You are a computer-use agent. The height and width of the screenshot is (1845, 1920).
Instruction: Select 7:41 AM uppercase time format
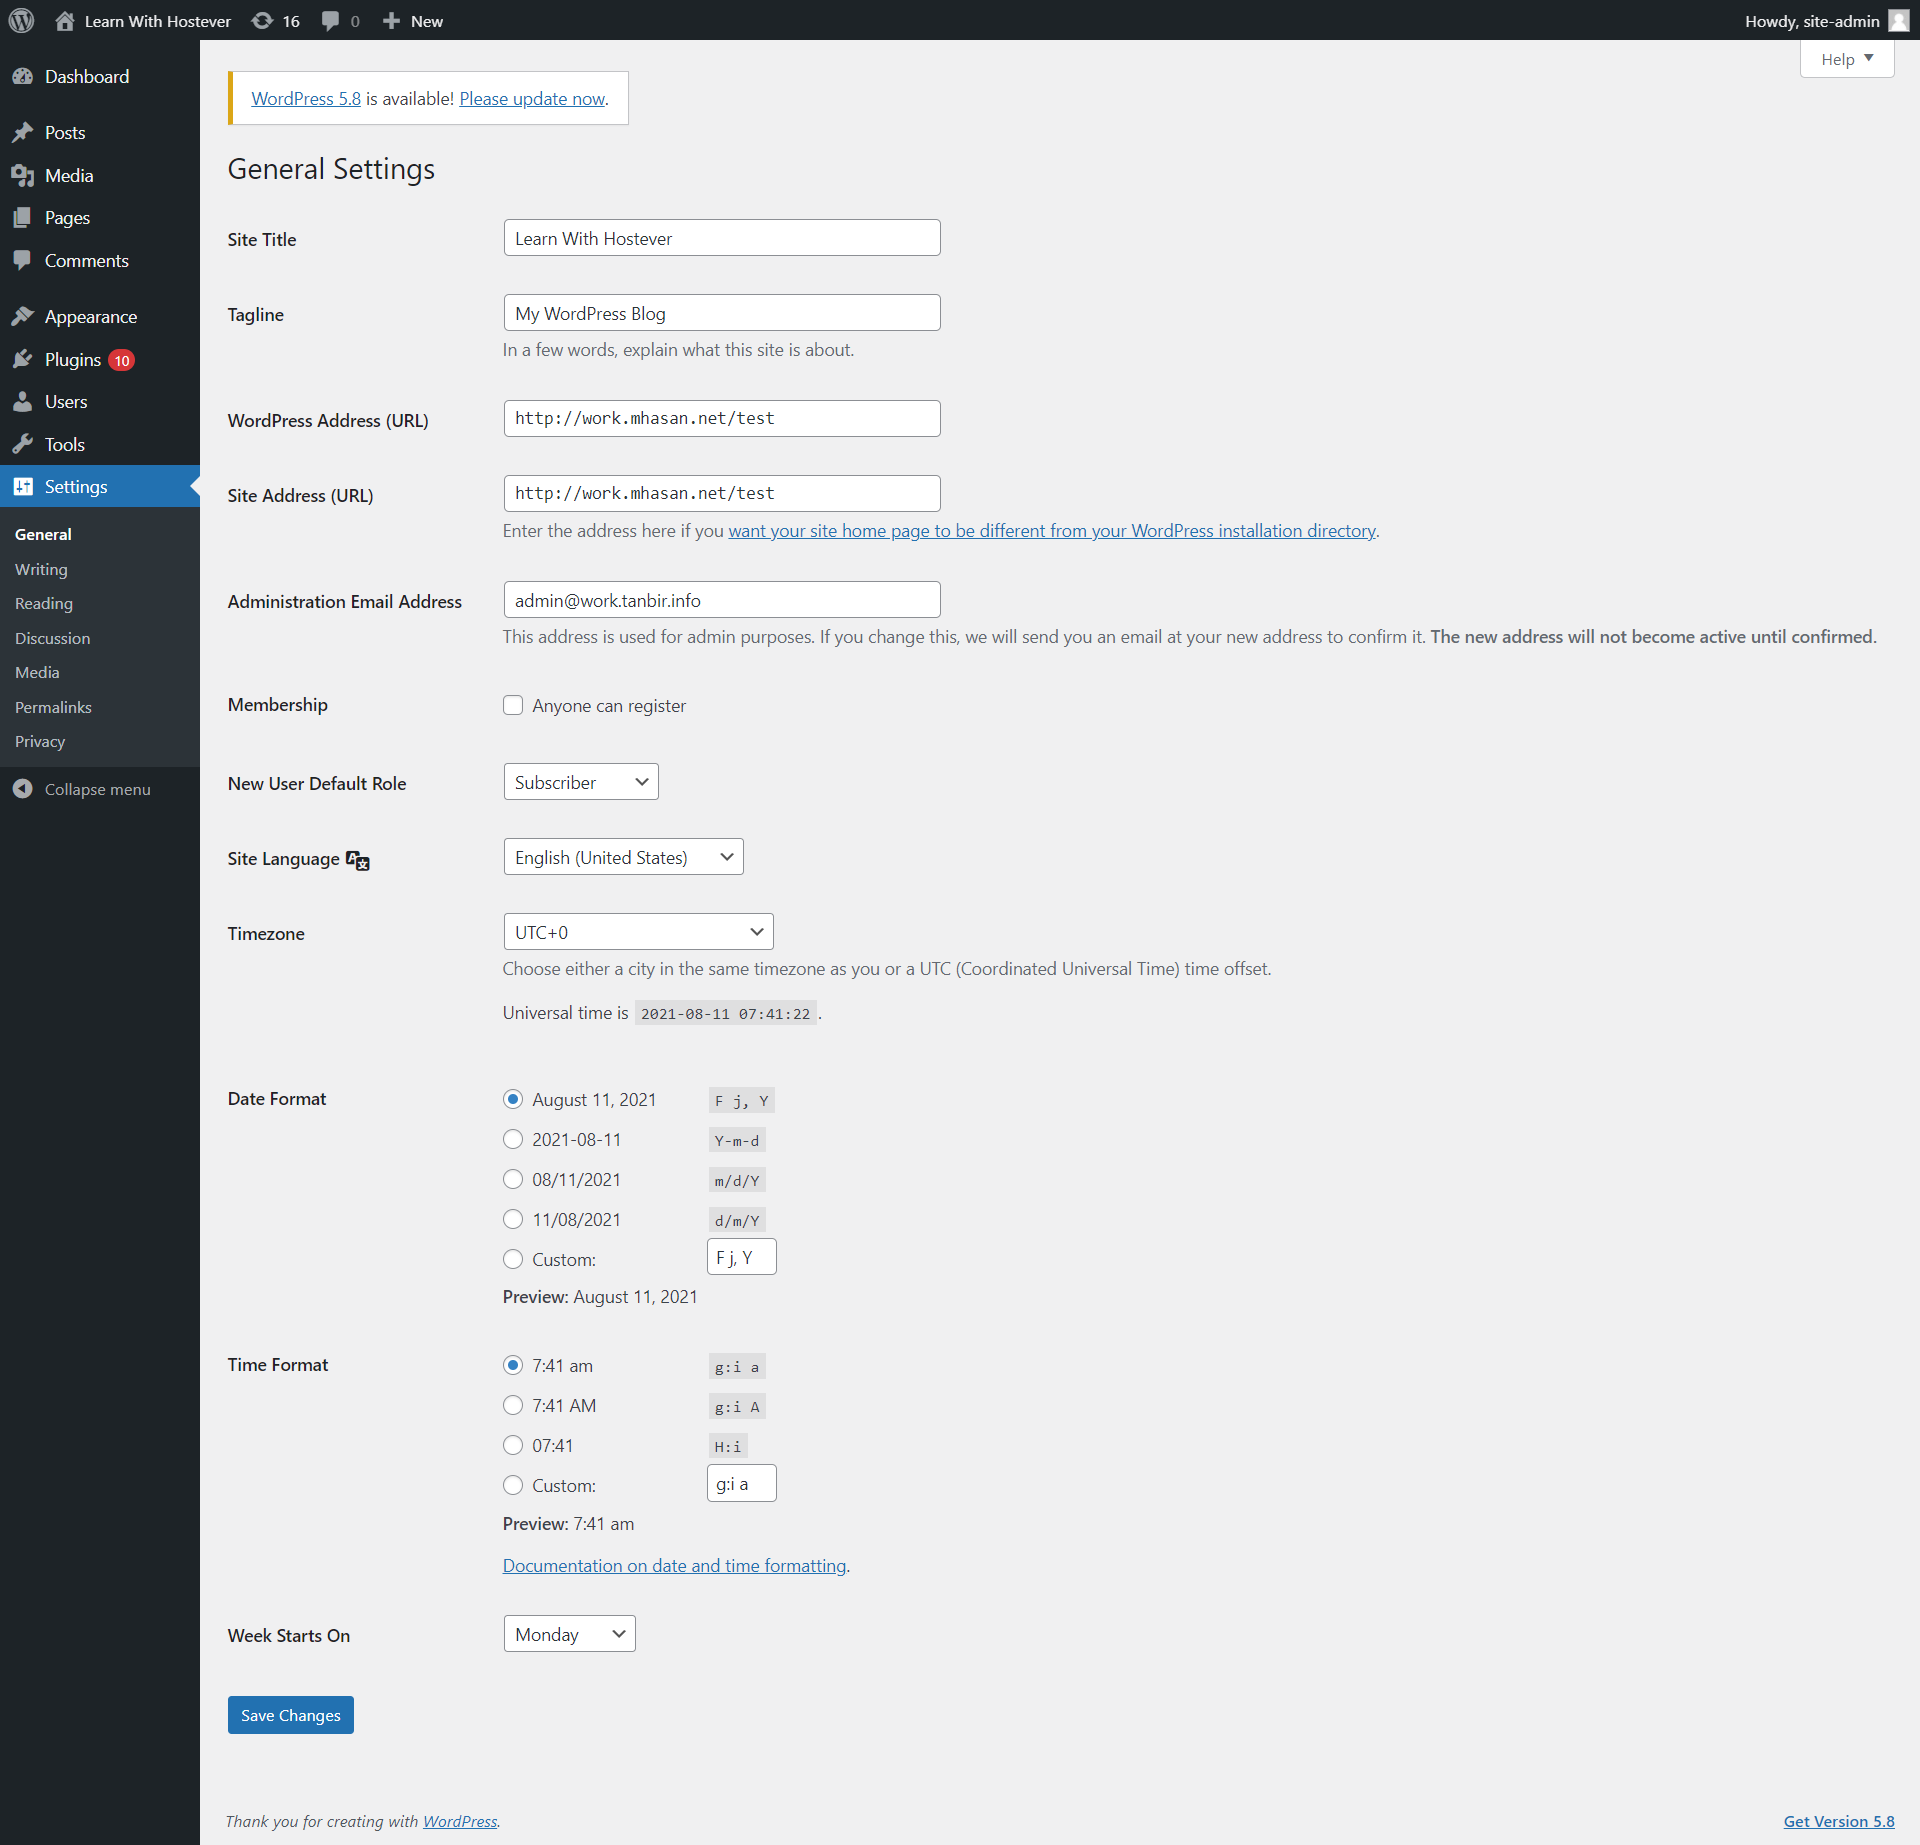point(513,1405)
